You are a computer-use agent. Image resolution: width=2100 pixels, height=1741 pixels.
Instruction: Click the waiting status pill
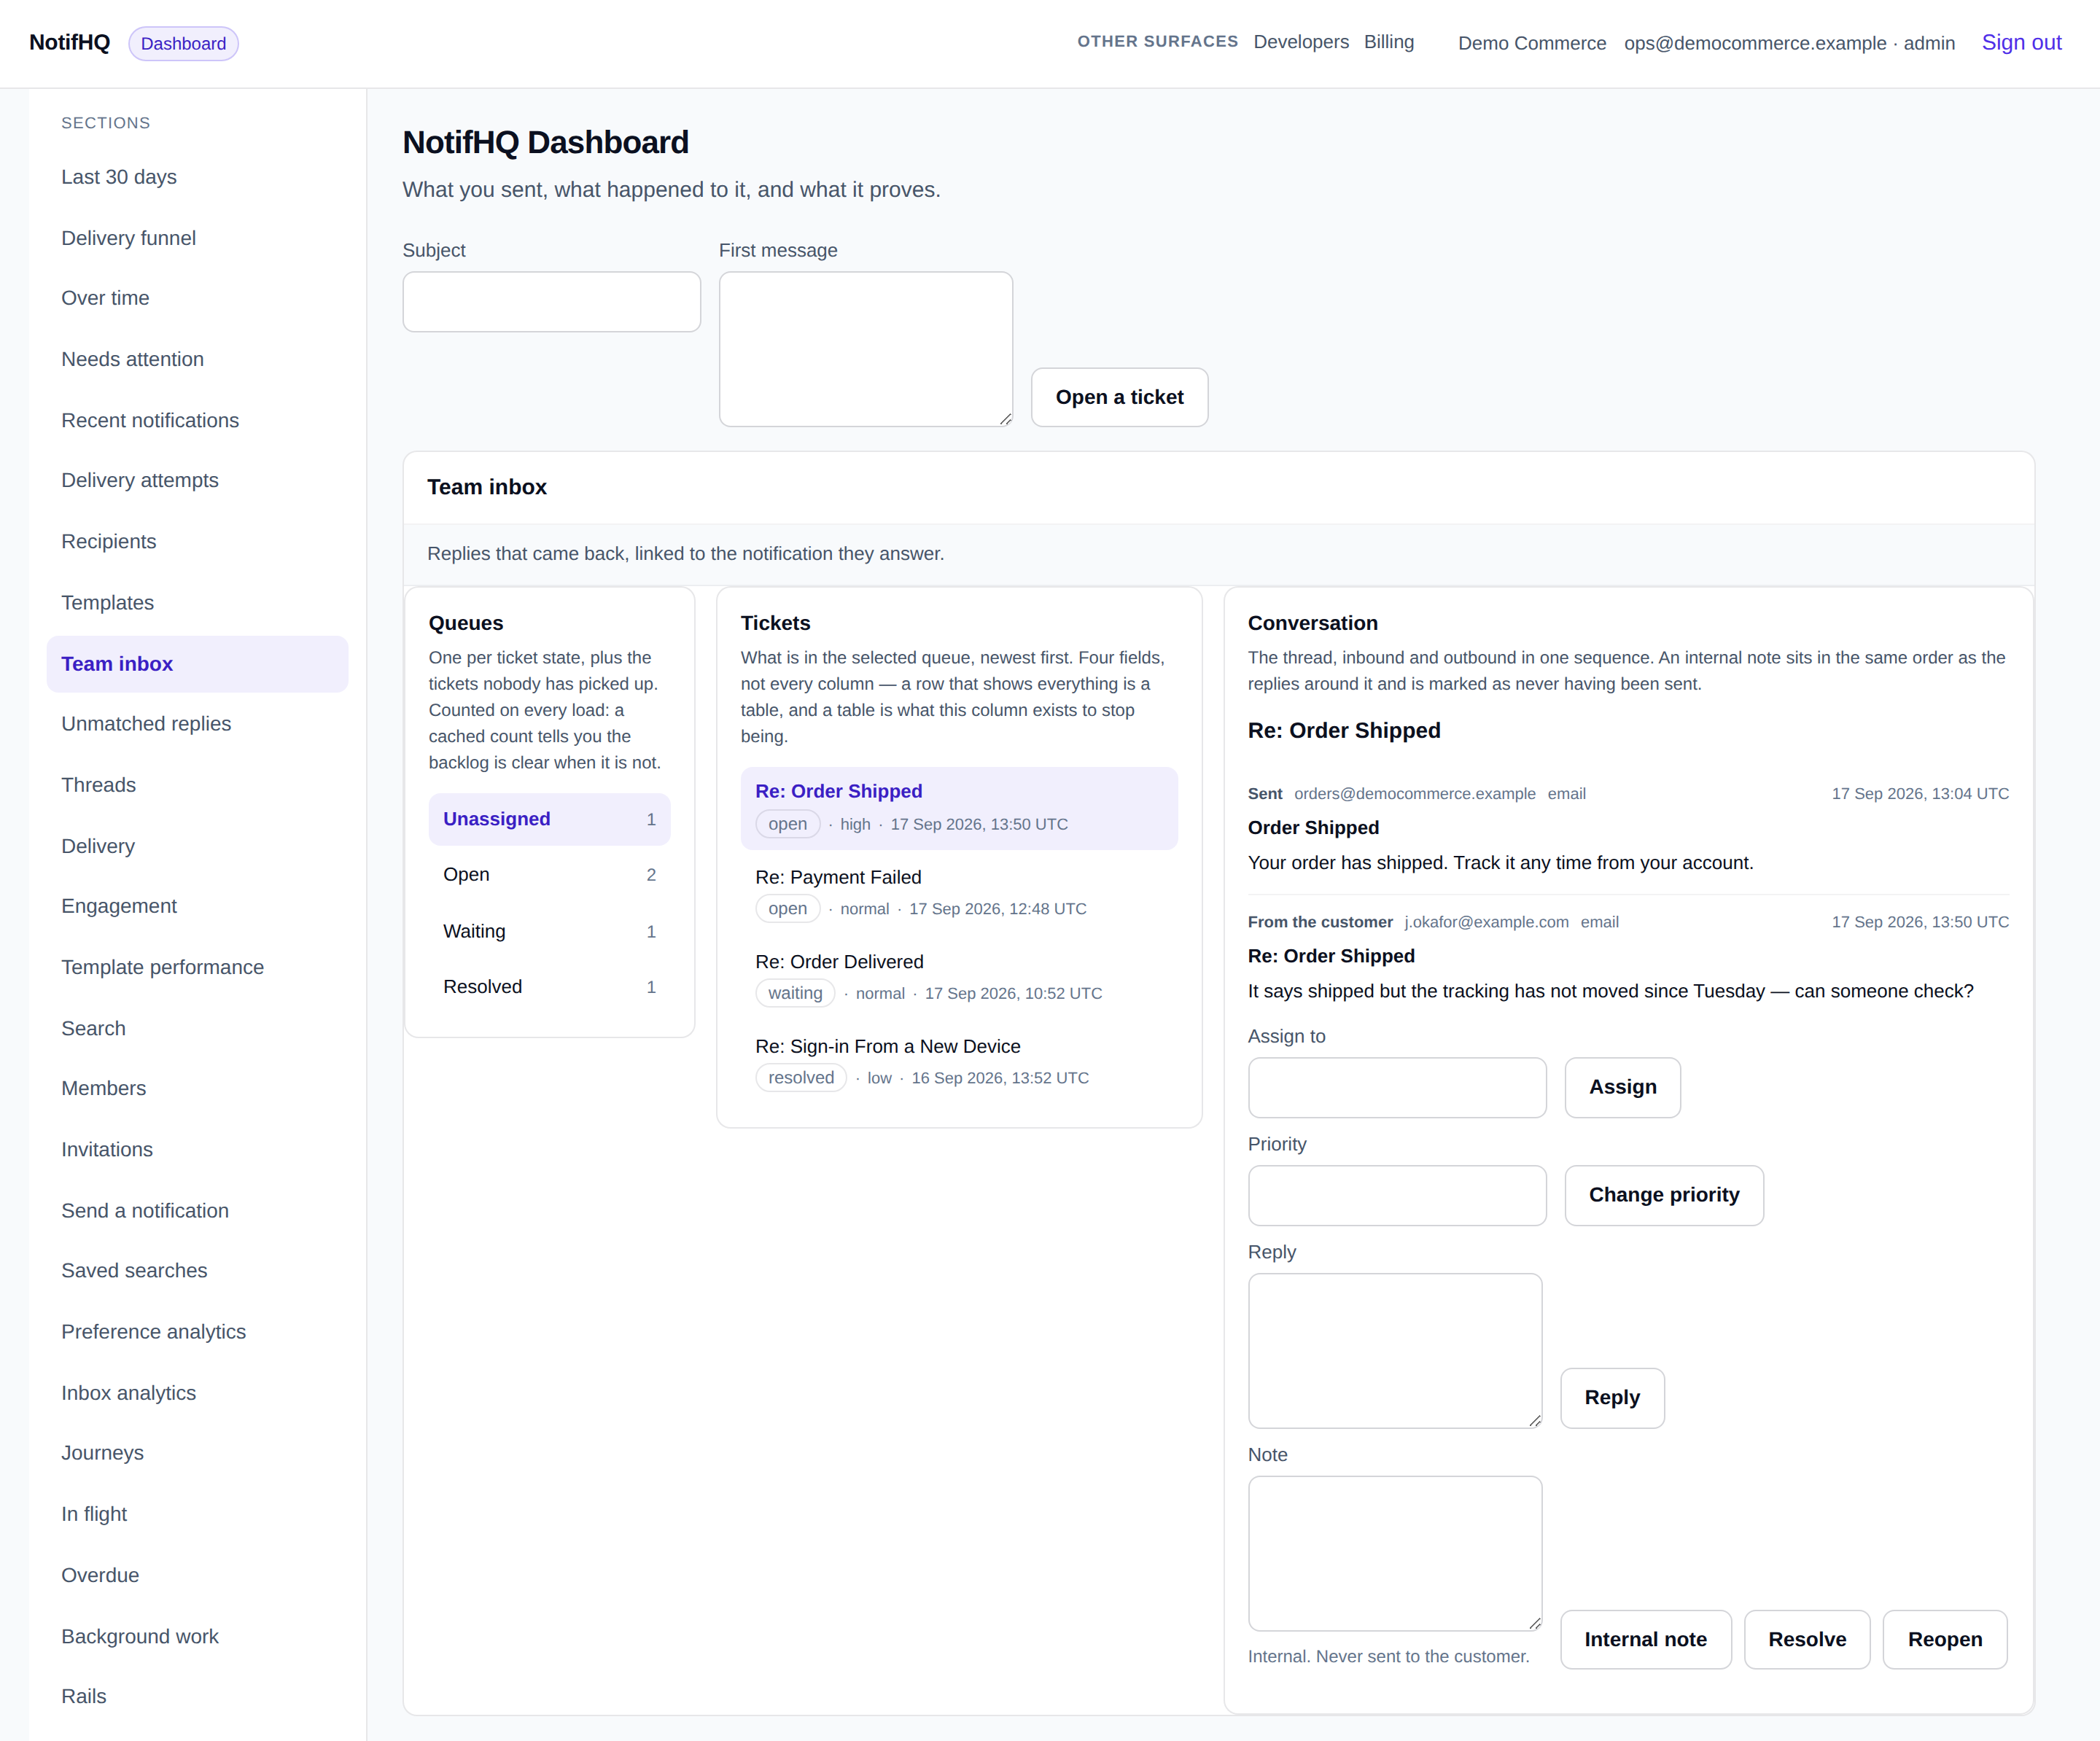795,993
